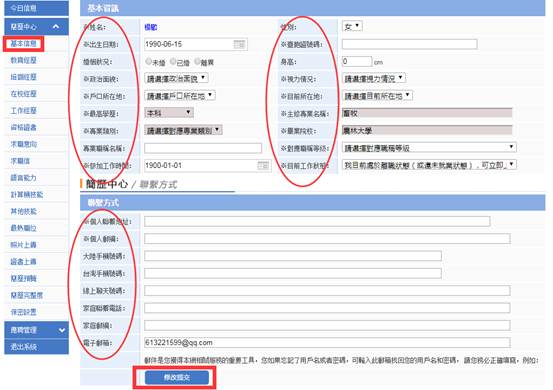The height and width of the screenshot is (390, 553).
Task: Click the 線上聊天號碼 input field
Action: pyautogui.click(x=327, y=290)
